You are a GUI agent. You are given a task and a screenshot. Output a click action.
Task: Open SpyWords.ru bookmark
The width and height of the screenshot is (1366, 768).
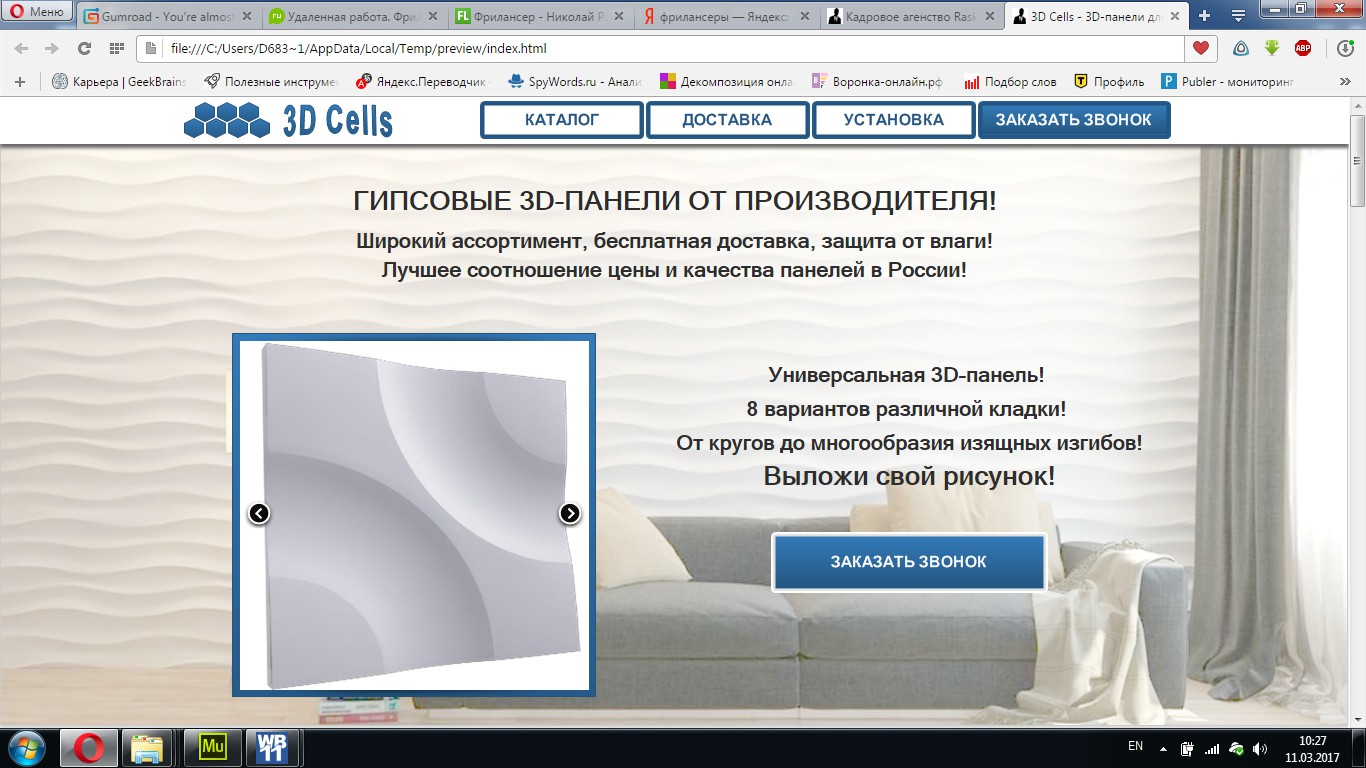(x=575, y=82)
